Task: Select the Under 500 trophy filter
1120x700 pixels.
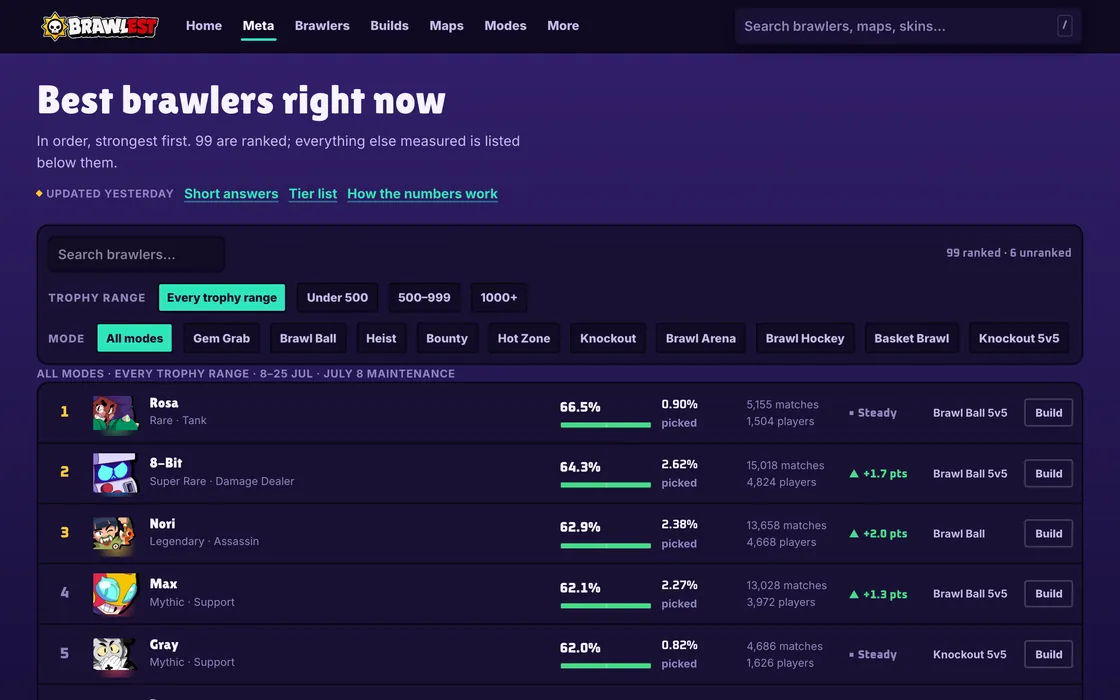Action: tap(337, 297)
